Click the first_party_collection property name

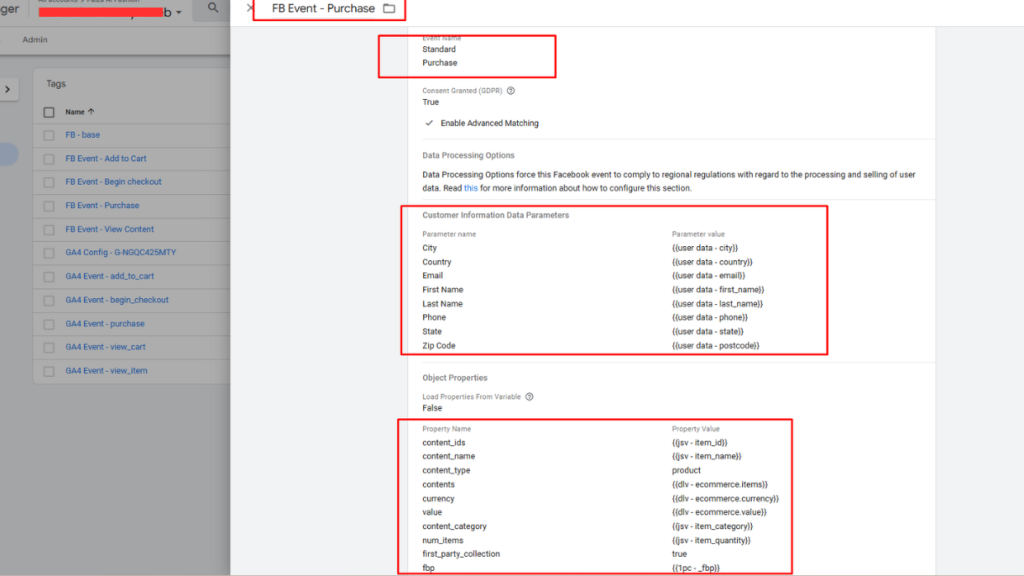pyautogui.click(x=461, y=554)
